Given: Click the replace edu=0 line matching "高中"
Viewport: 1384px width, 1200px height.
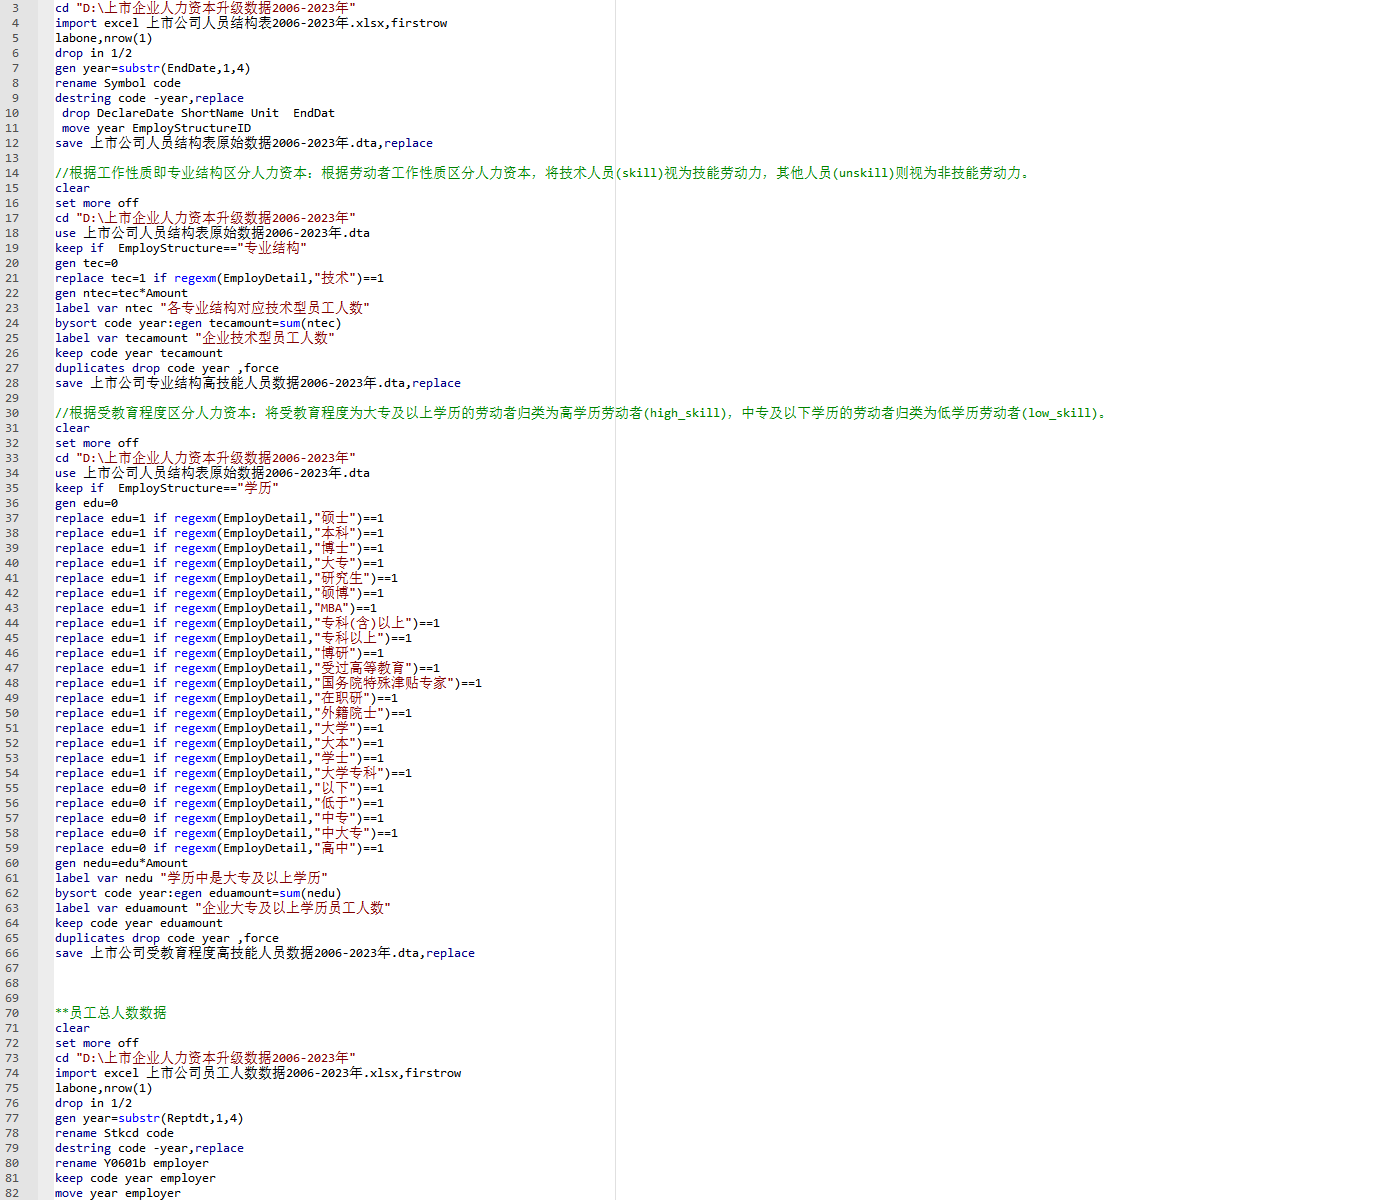Looking at the screenshot, I should 219,848.
